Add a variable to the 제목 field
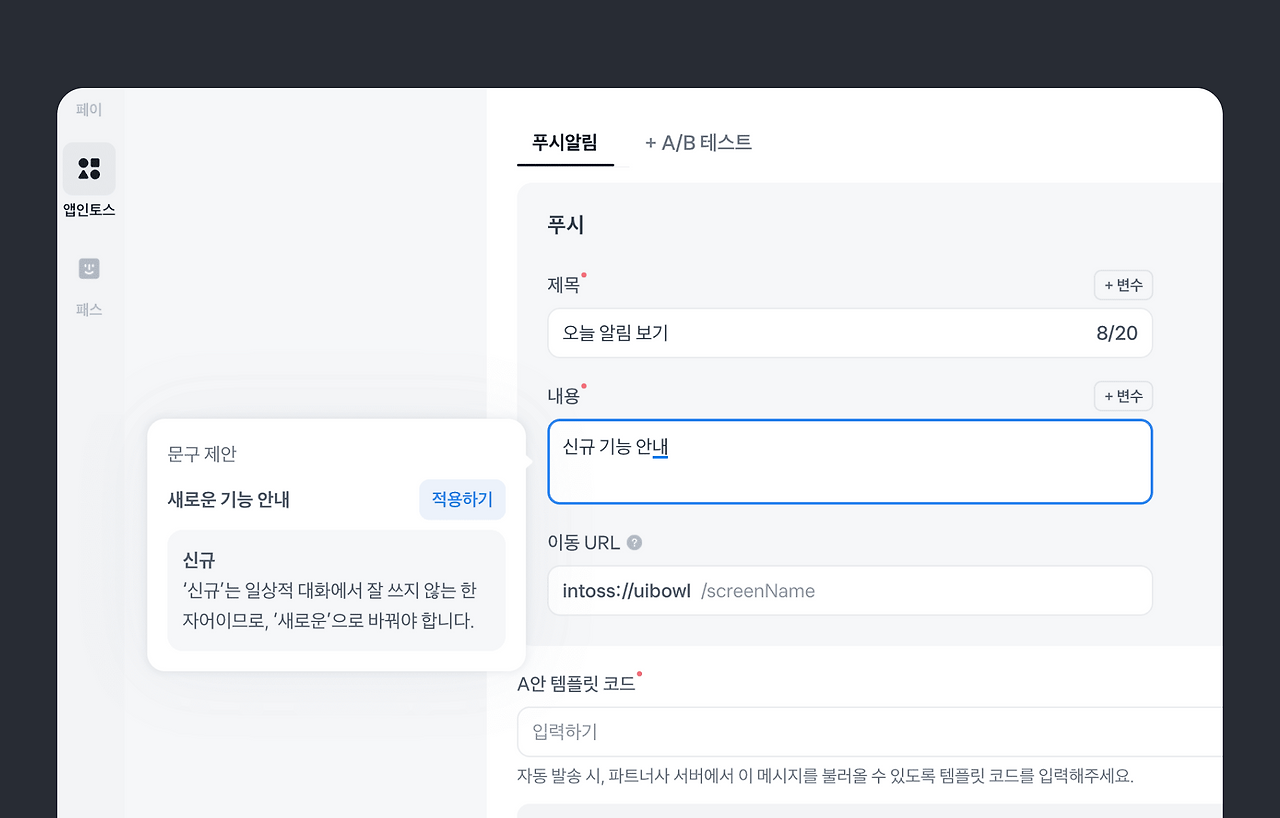 [x=1123, y=285]
